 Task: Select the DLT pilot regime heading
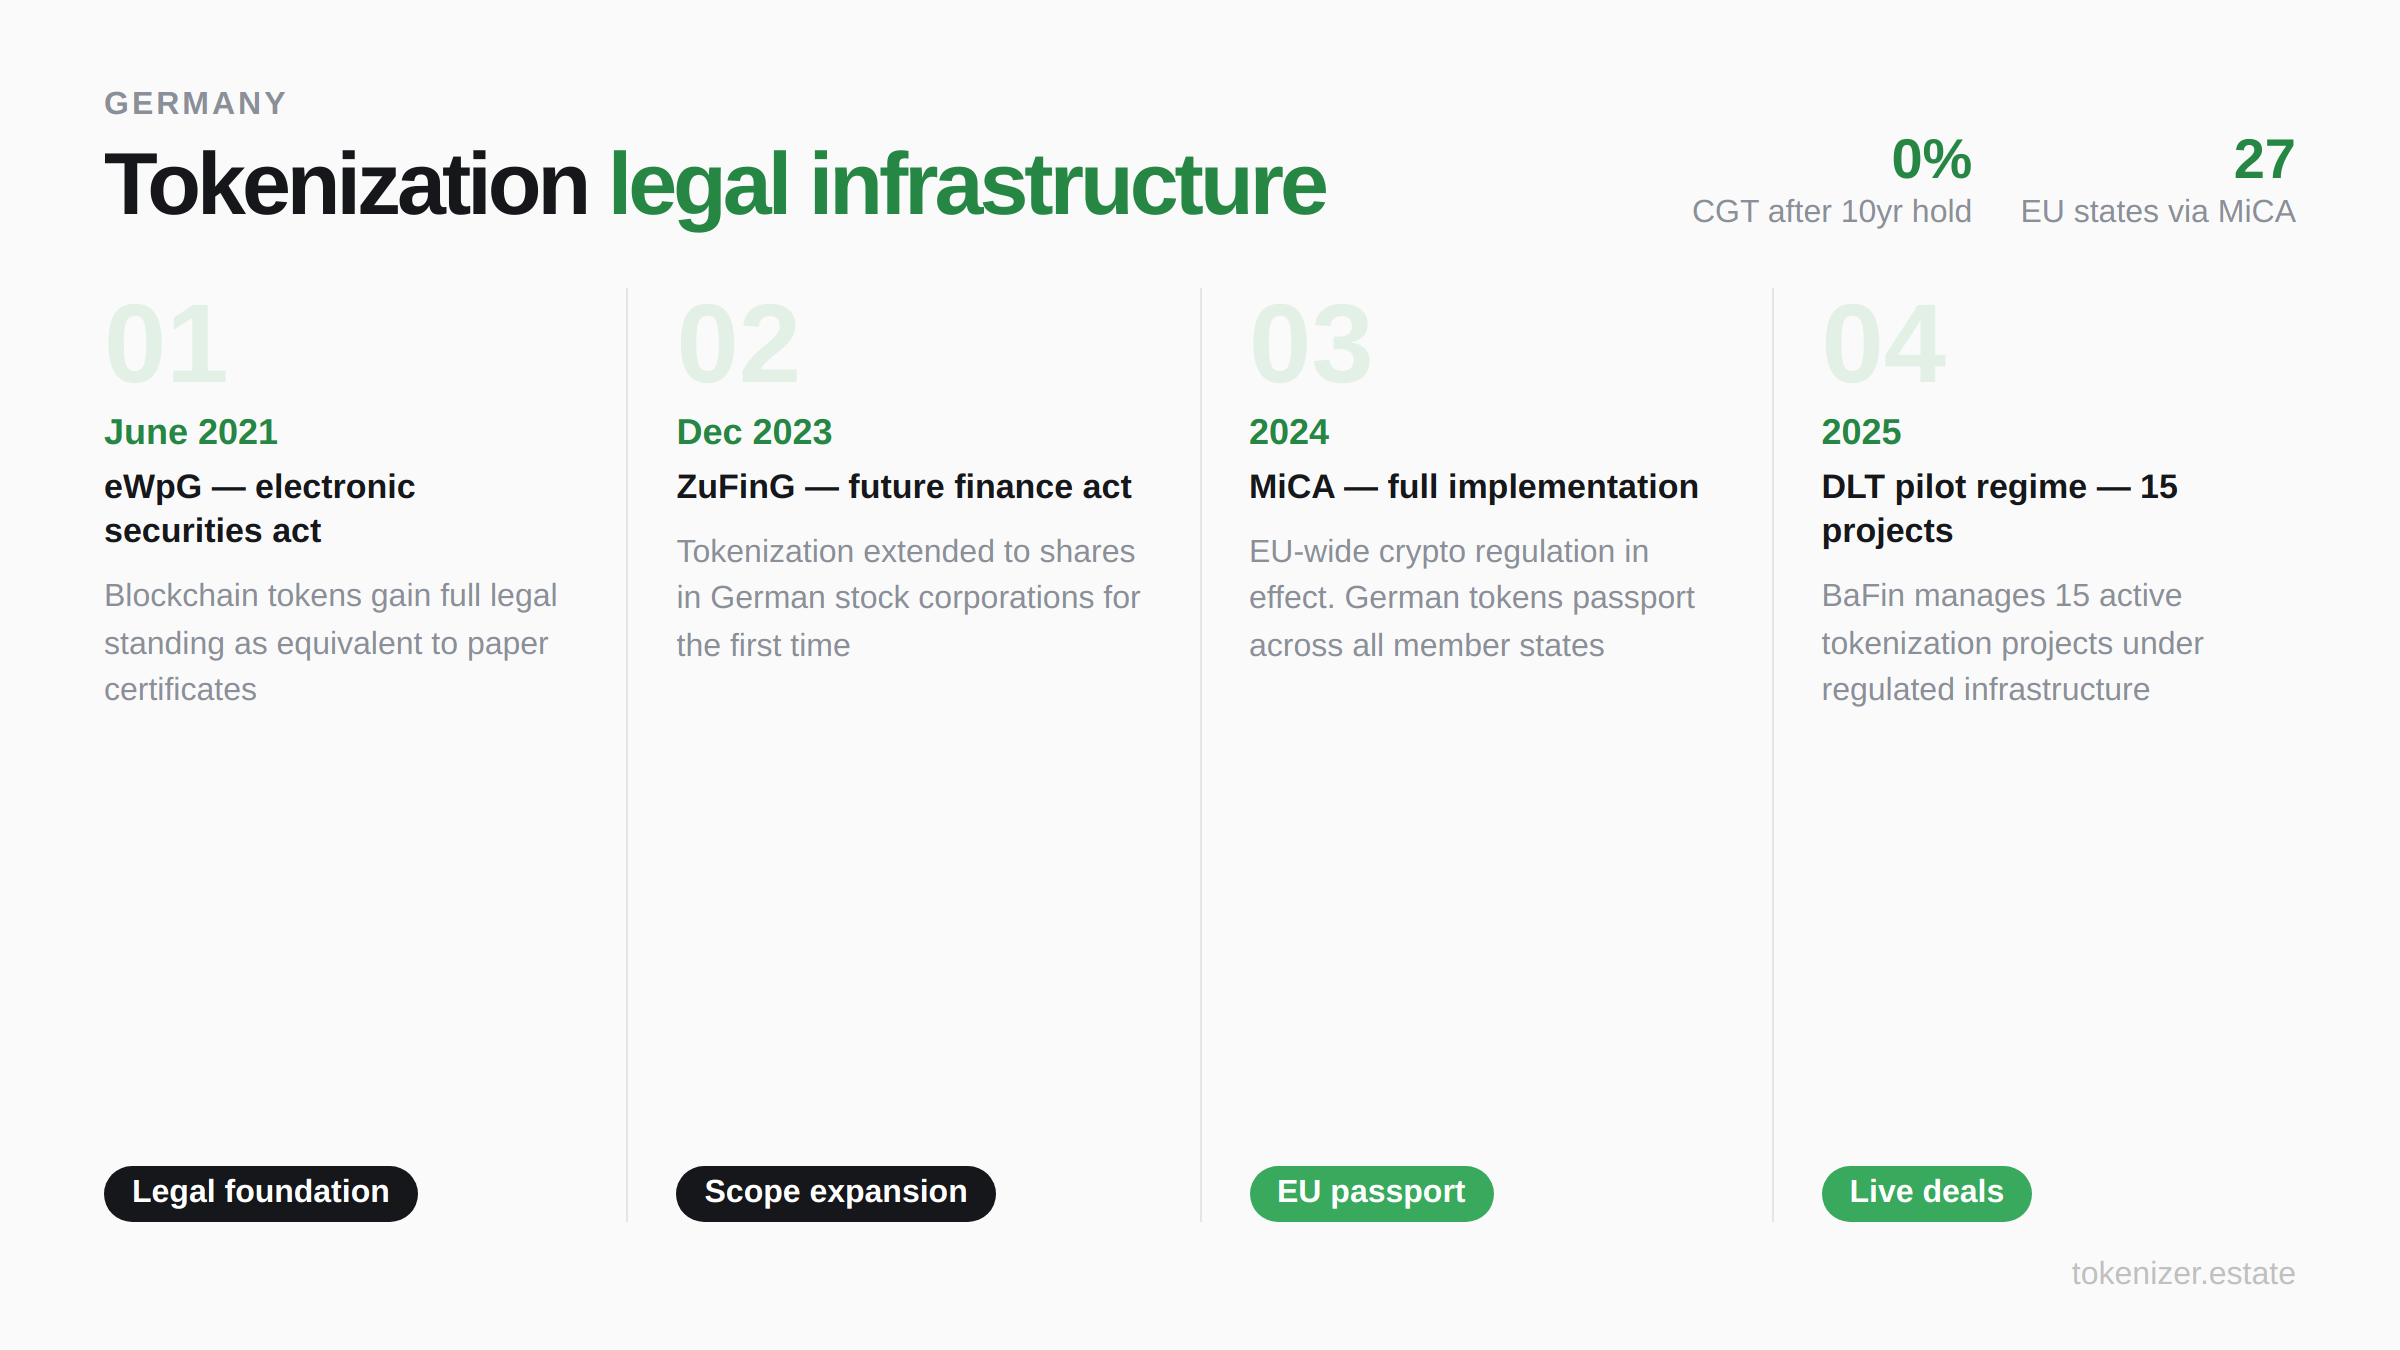[x=2001, y=508]
